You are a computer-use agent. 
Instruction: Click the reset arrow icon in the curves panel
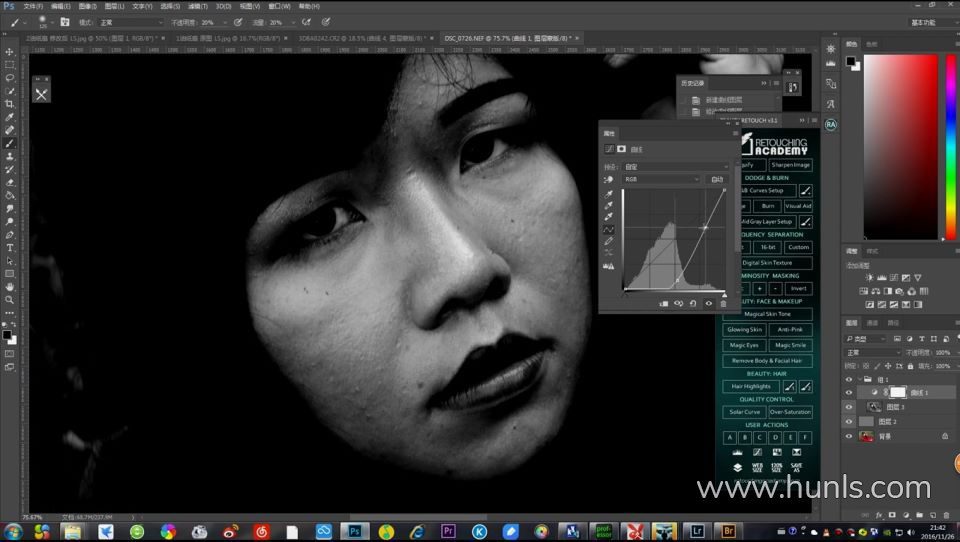[x=693, y=303]
